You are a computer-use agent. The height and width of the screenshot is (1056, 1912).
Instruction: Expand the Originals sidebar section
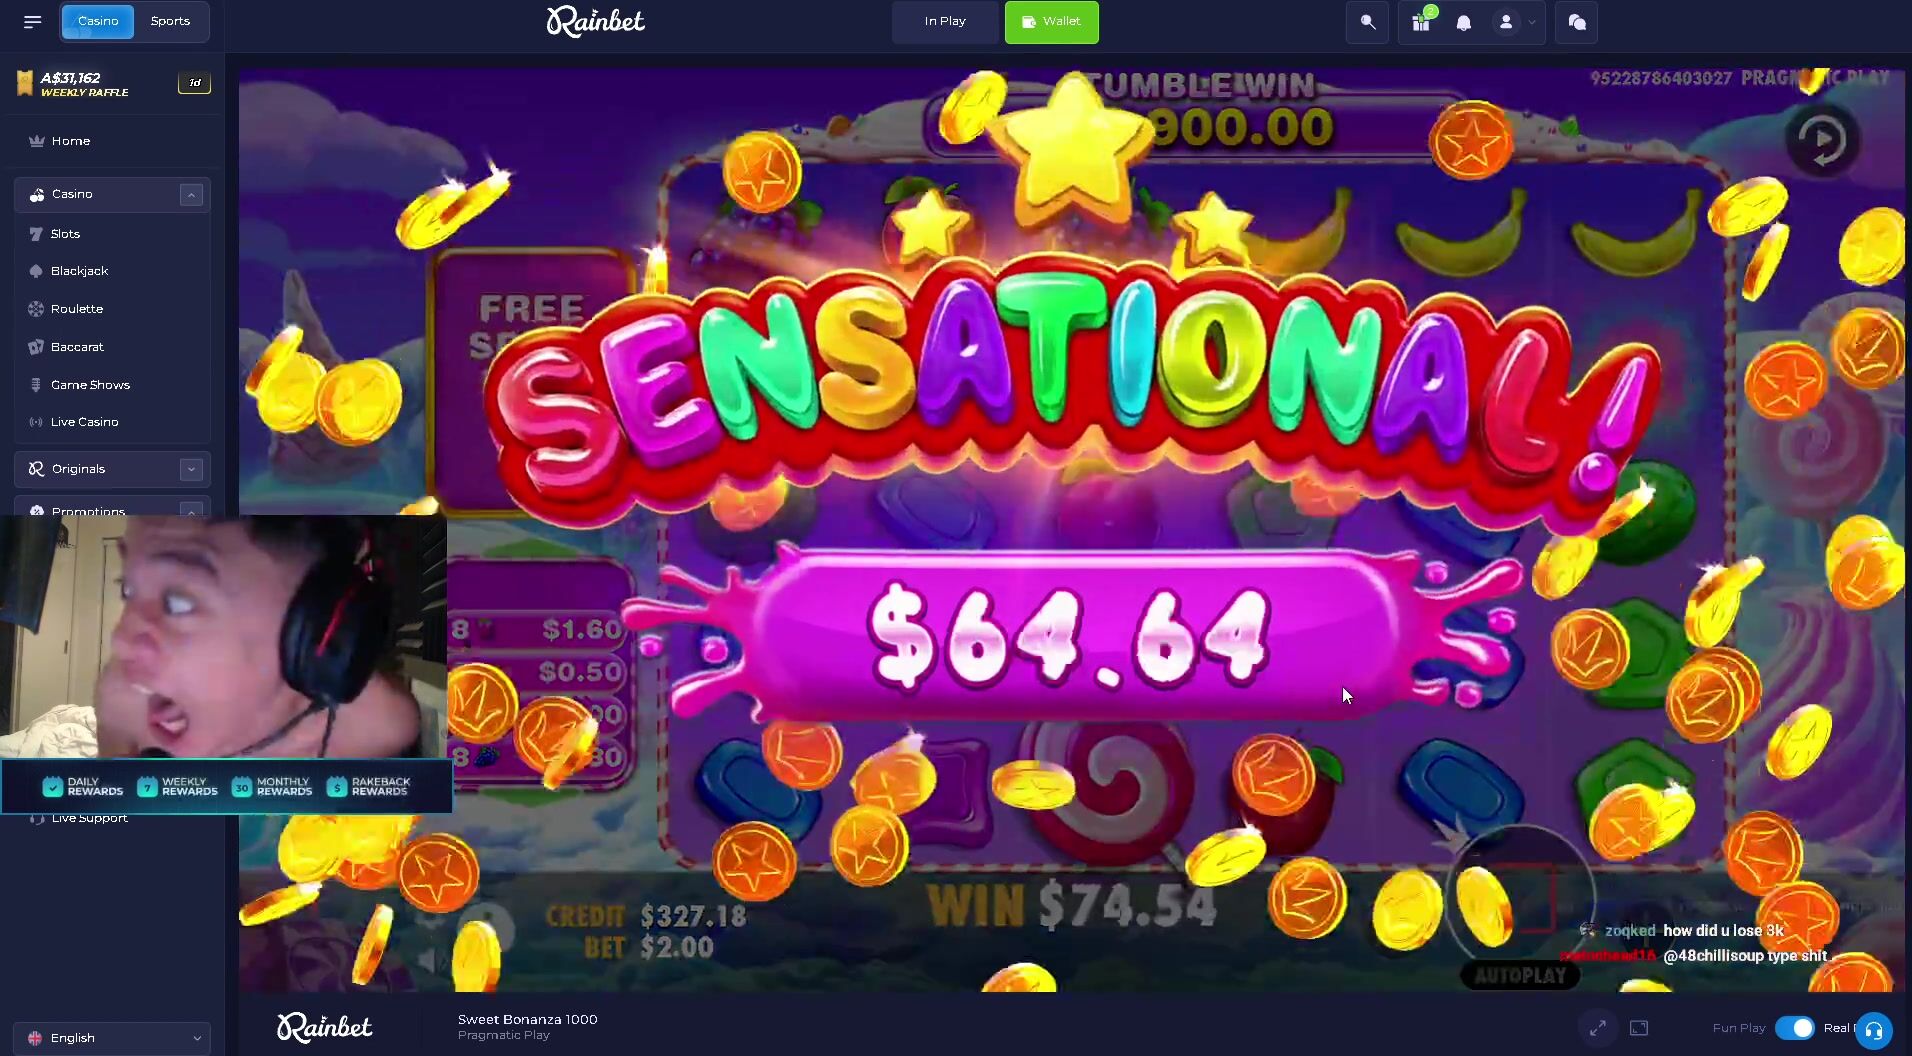pos(191,469)
